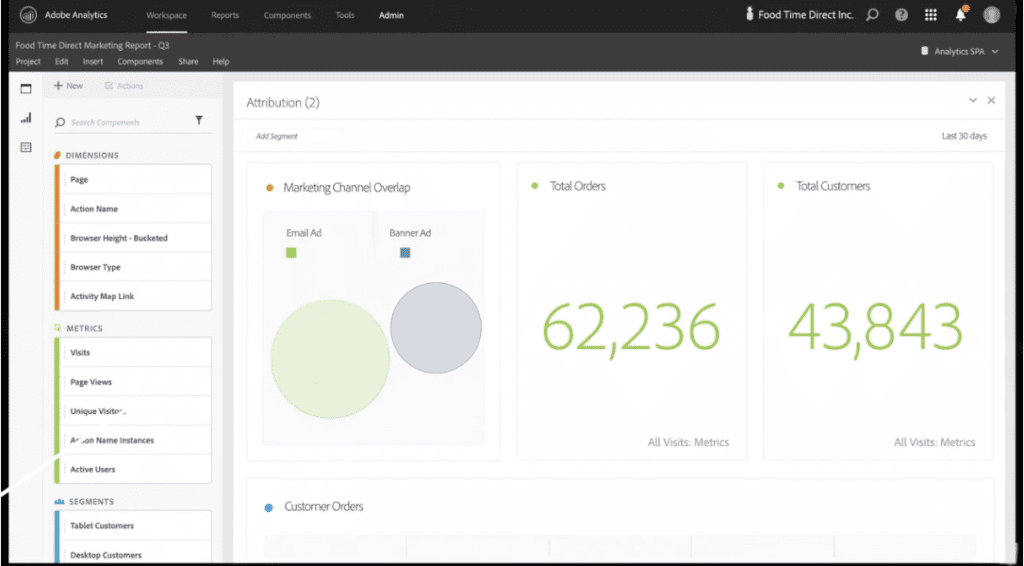
Task: Click the blue Banner Ad legend swatch
Action: coord(405,253)
